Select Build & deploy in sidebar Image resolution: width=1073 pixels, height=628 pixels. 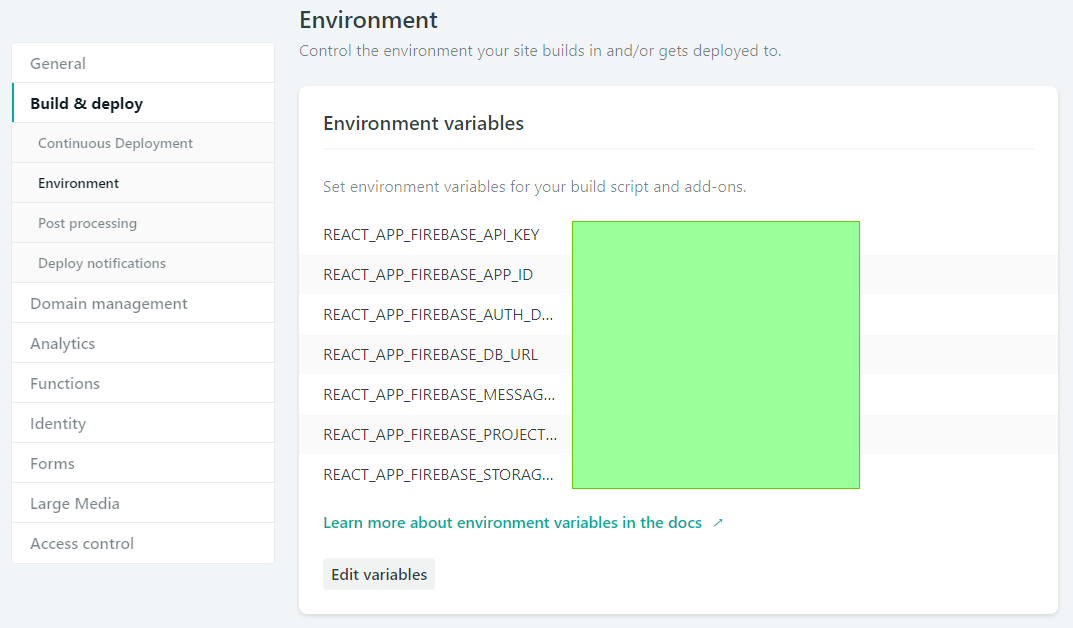pyautogui.click(x=143, y=103)
